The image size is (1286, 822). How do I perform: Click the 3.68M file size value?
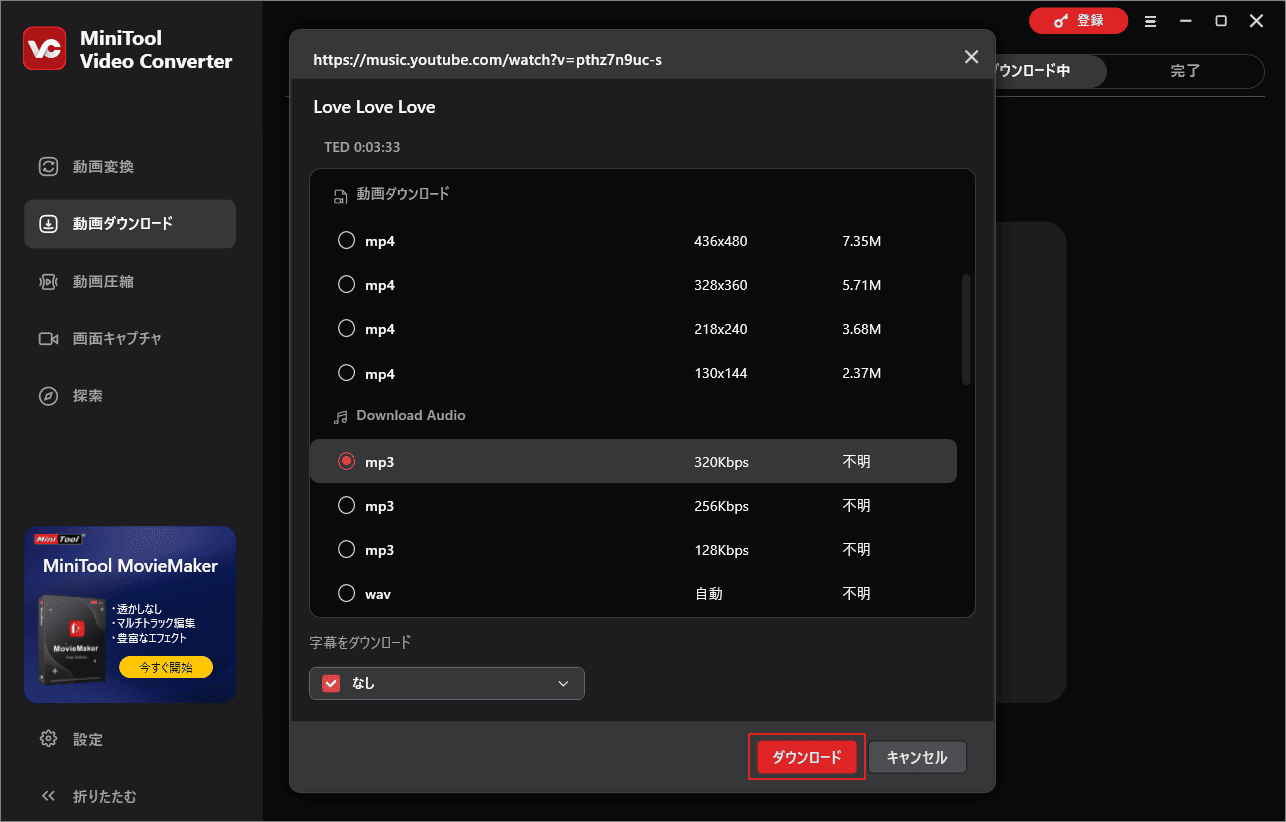click(862, 329)
